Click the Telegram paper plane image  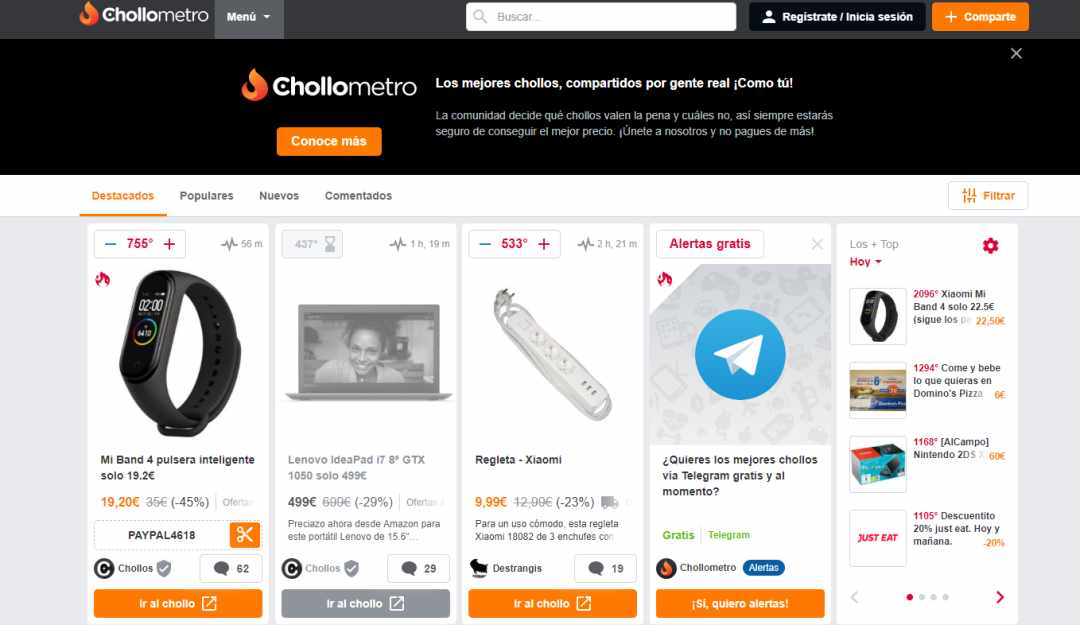coord(740,354)
